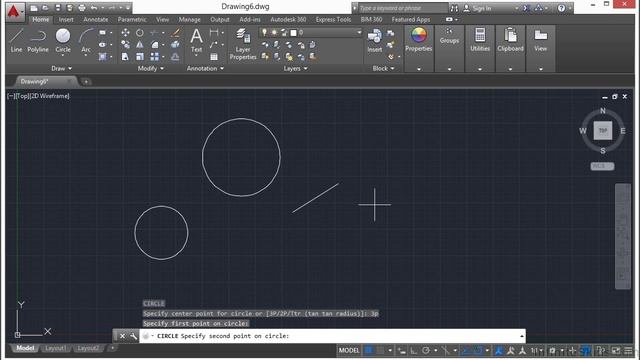
Task: Toggle Object Snap in status bar
Action: point(477,350)
